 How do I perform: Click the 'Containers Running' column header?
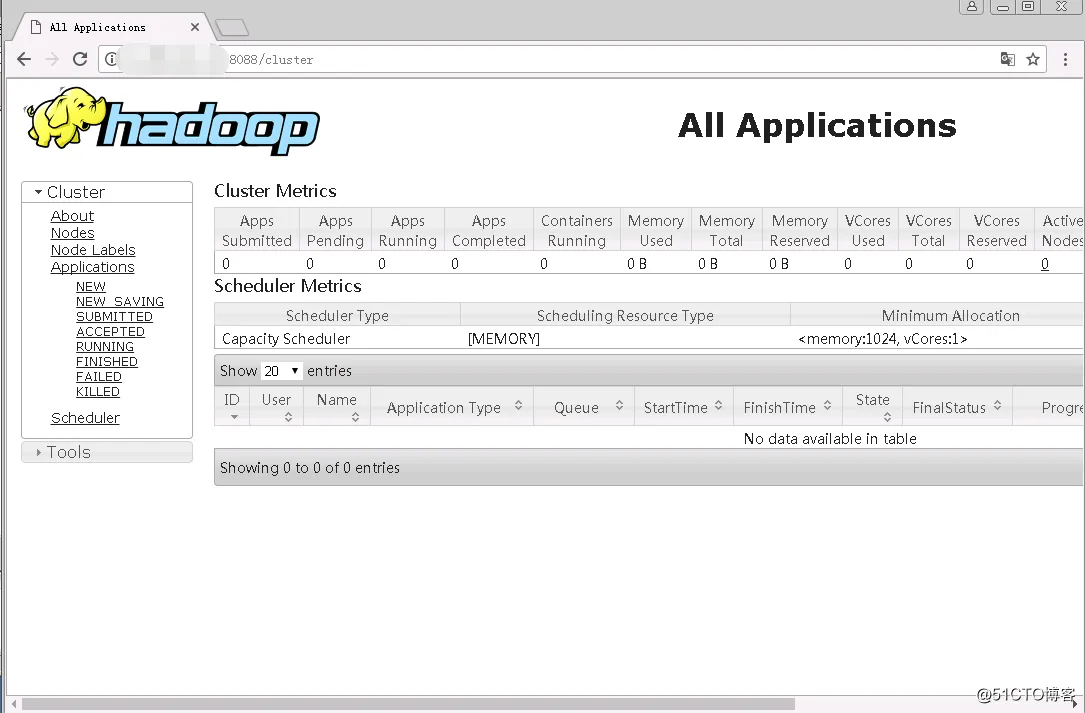[x=576, y=231]
